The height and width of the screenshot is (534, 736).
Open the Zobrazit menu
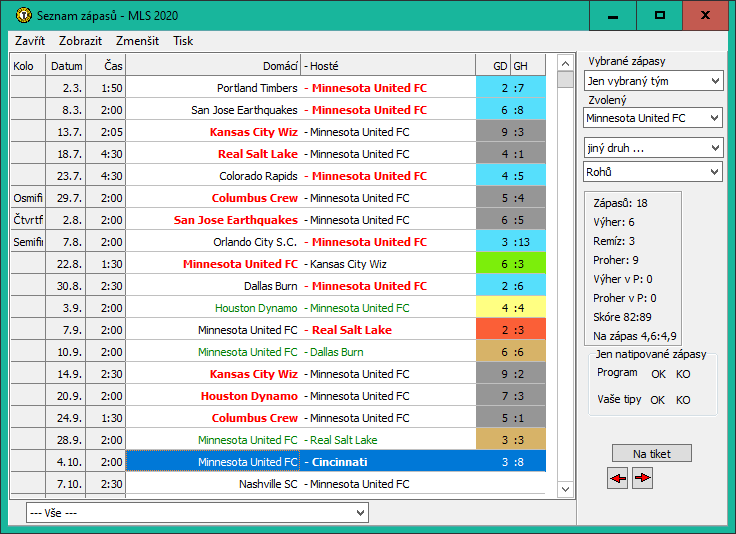tap(80, 41)
